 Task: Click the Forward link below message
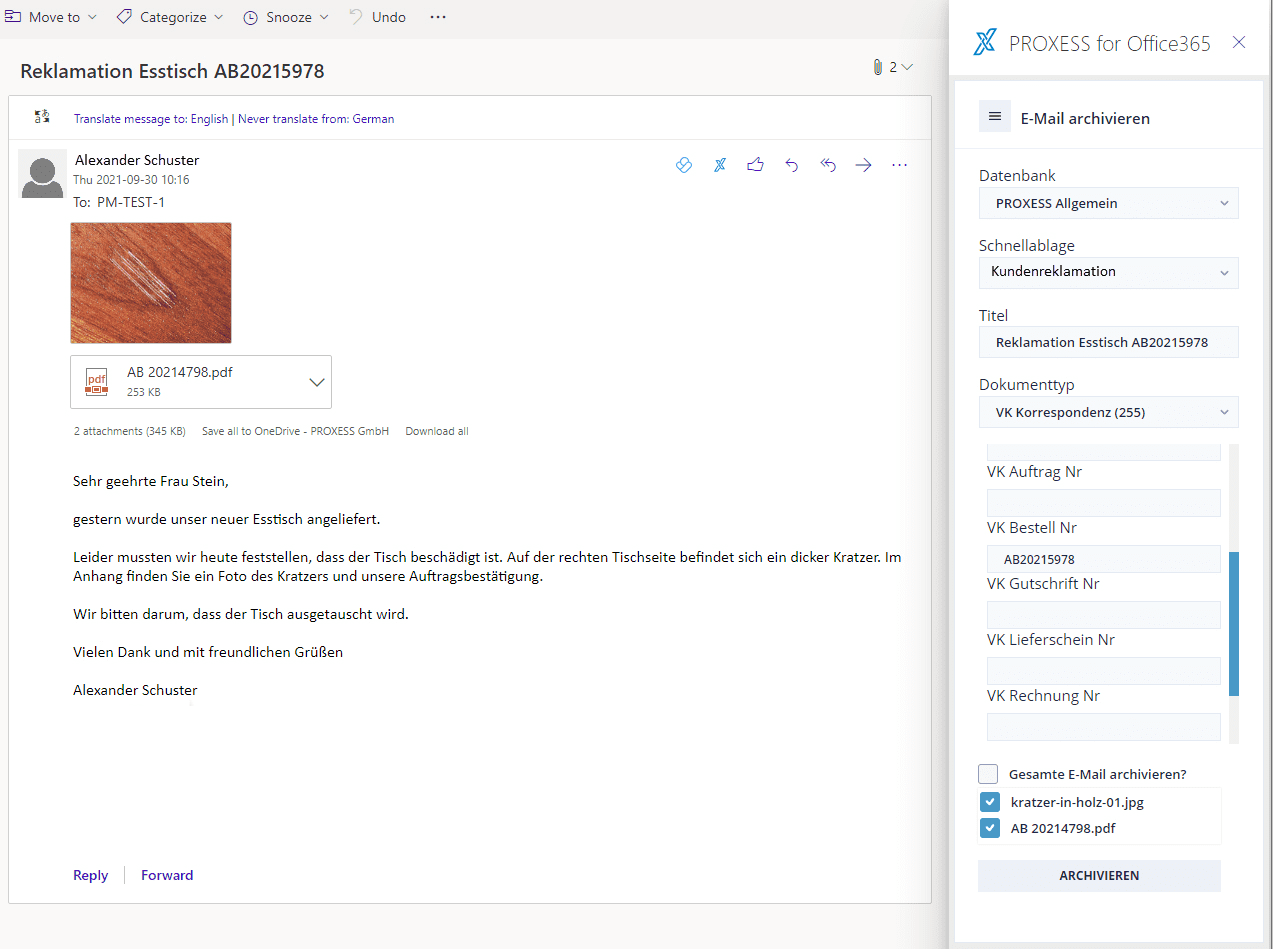(x=167, y=875)
